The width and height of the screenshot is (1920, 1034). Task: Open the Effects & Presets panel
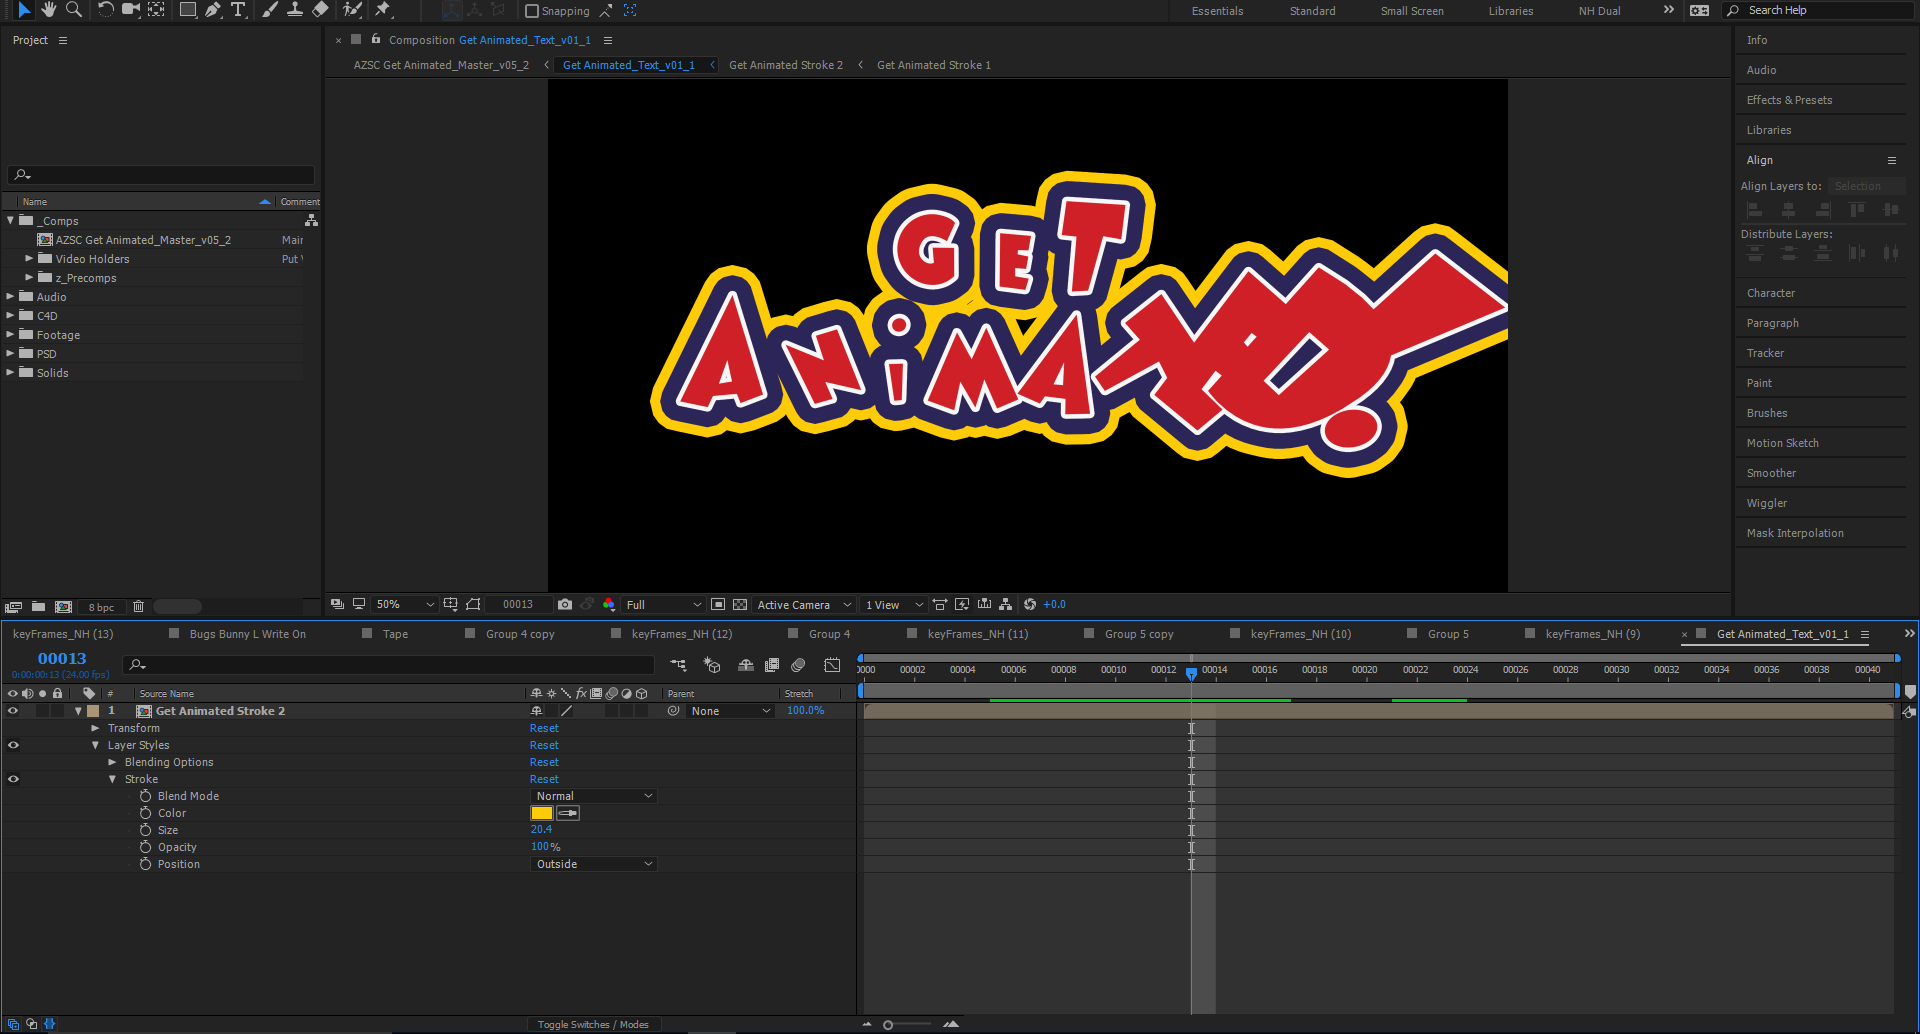(x=1789, y=100)
